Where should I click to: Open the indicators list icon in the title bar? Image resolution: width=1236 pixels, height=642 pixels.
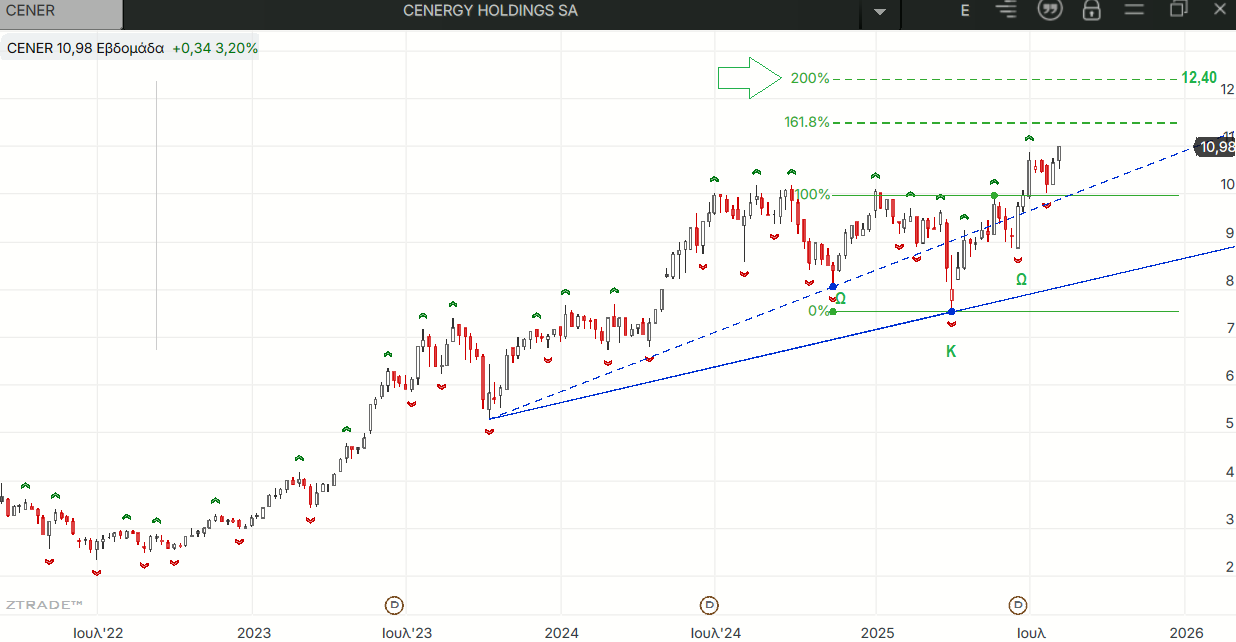[x=1007, y=10]
